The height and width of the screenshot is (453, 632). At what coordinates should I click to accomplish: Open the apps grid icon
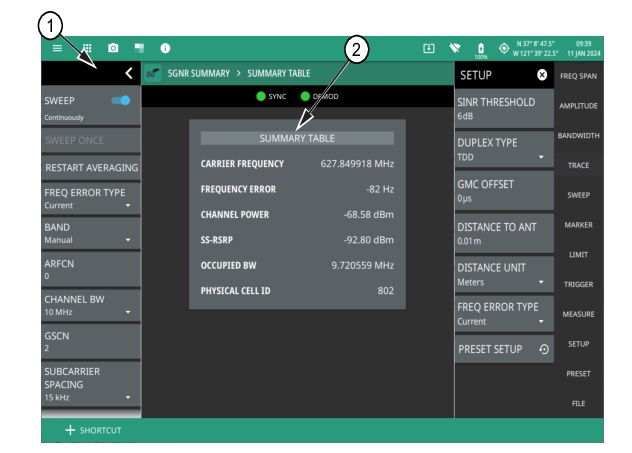pos(87,48)
